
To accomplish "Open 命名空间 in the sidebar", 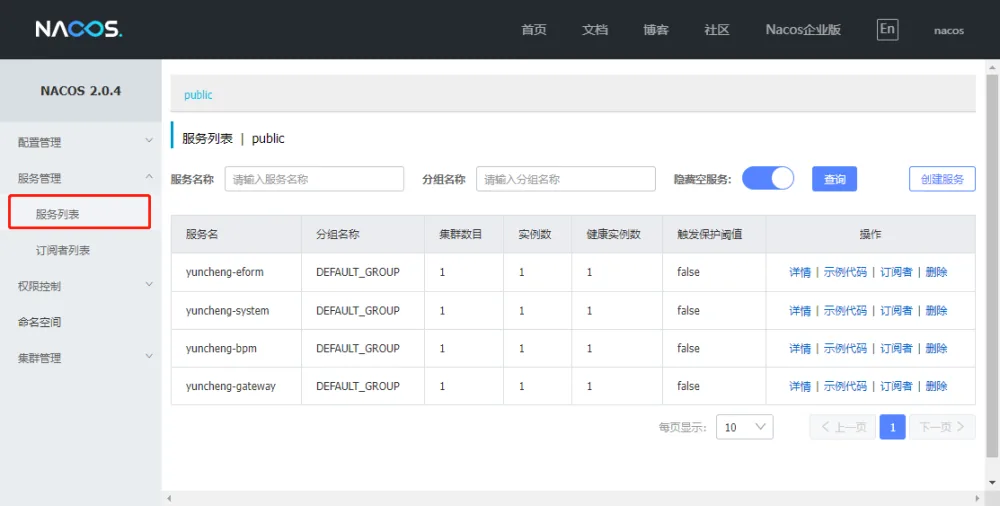I will [x=40, y=322].
